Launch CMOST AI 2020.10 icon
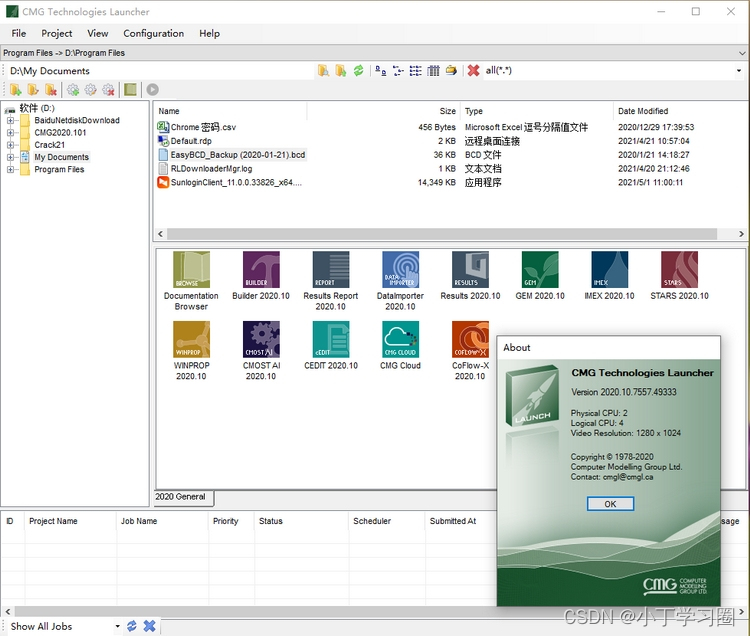The image size is (750, 636). (261, 340)
